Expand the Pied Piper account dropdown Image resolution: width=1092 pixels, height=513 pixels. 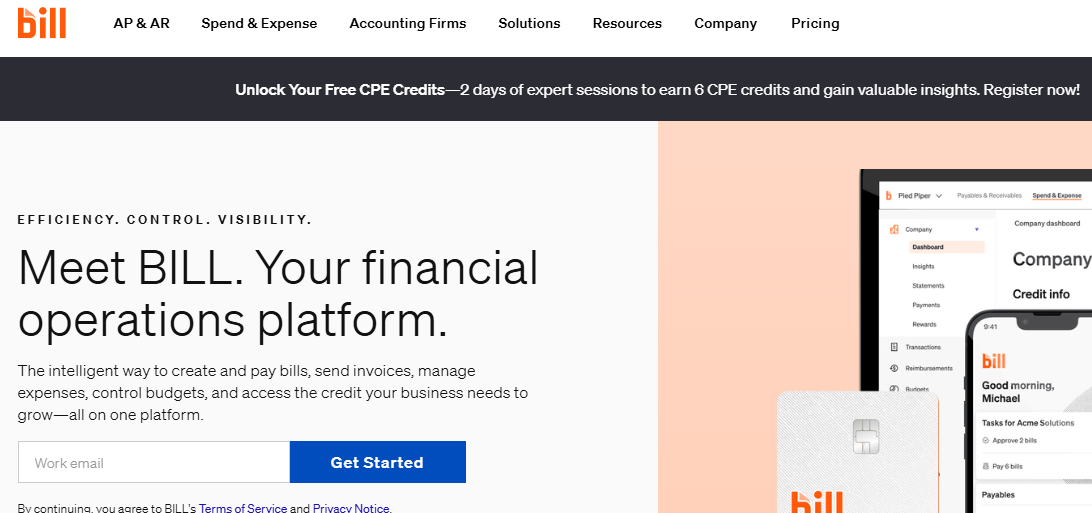coord(939,196)
